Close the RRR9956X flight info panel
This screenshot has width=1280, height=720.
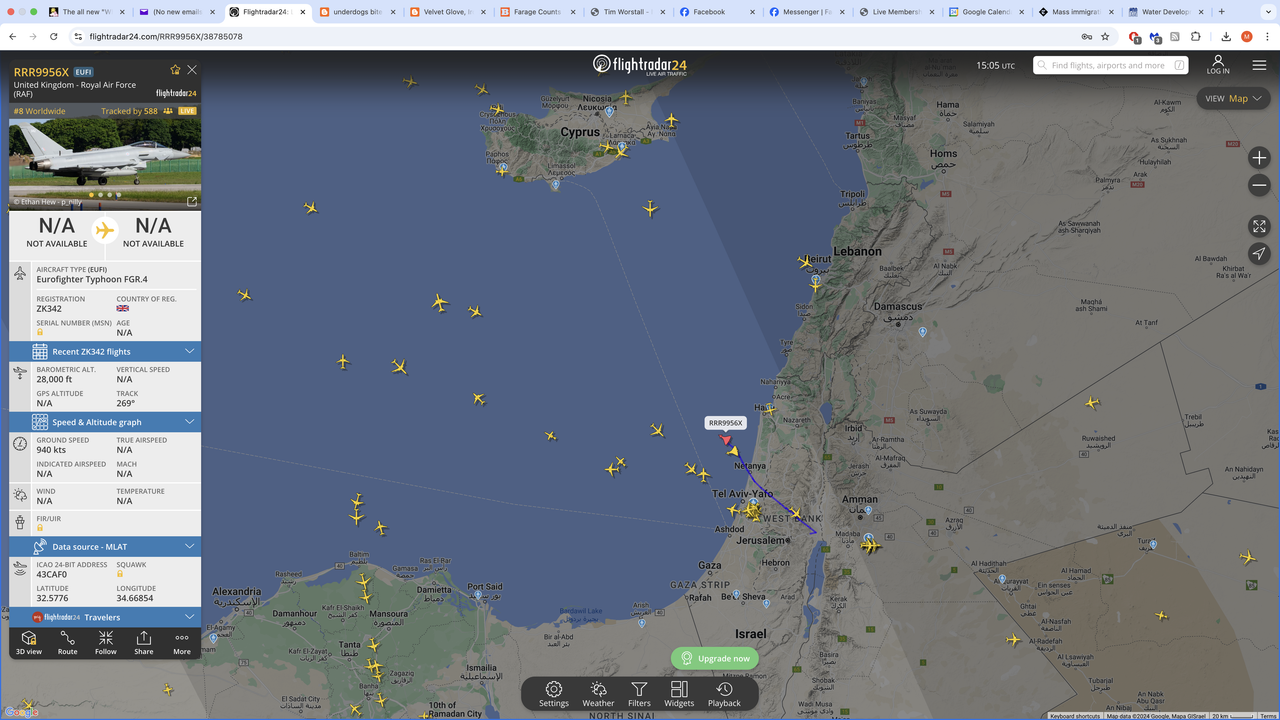click(192, 70)
